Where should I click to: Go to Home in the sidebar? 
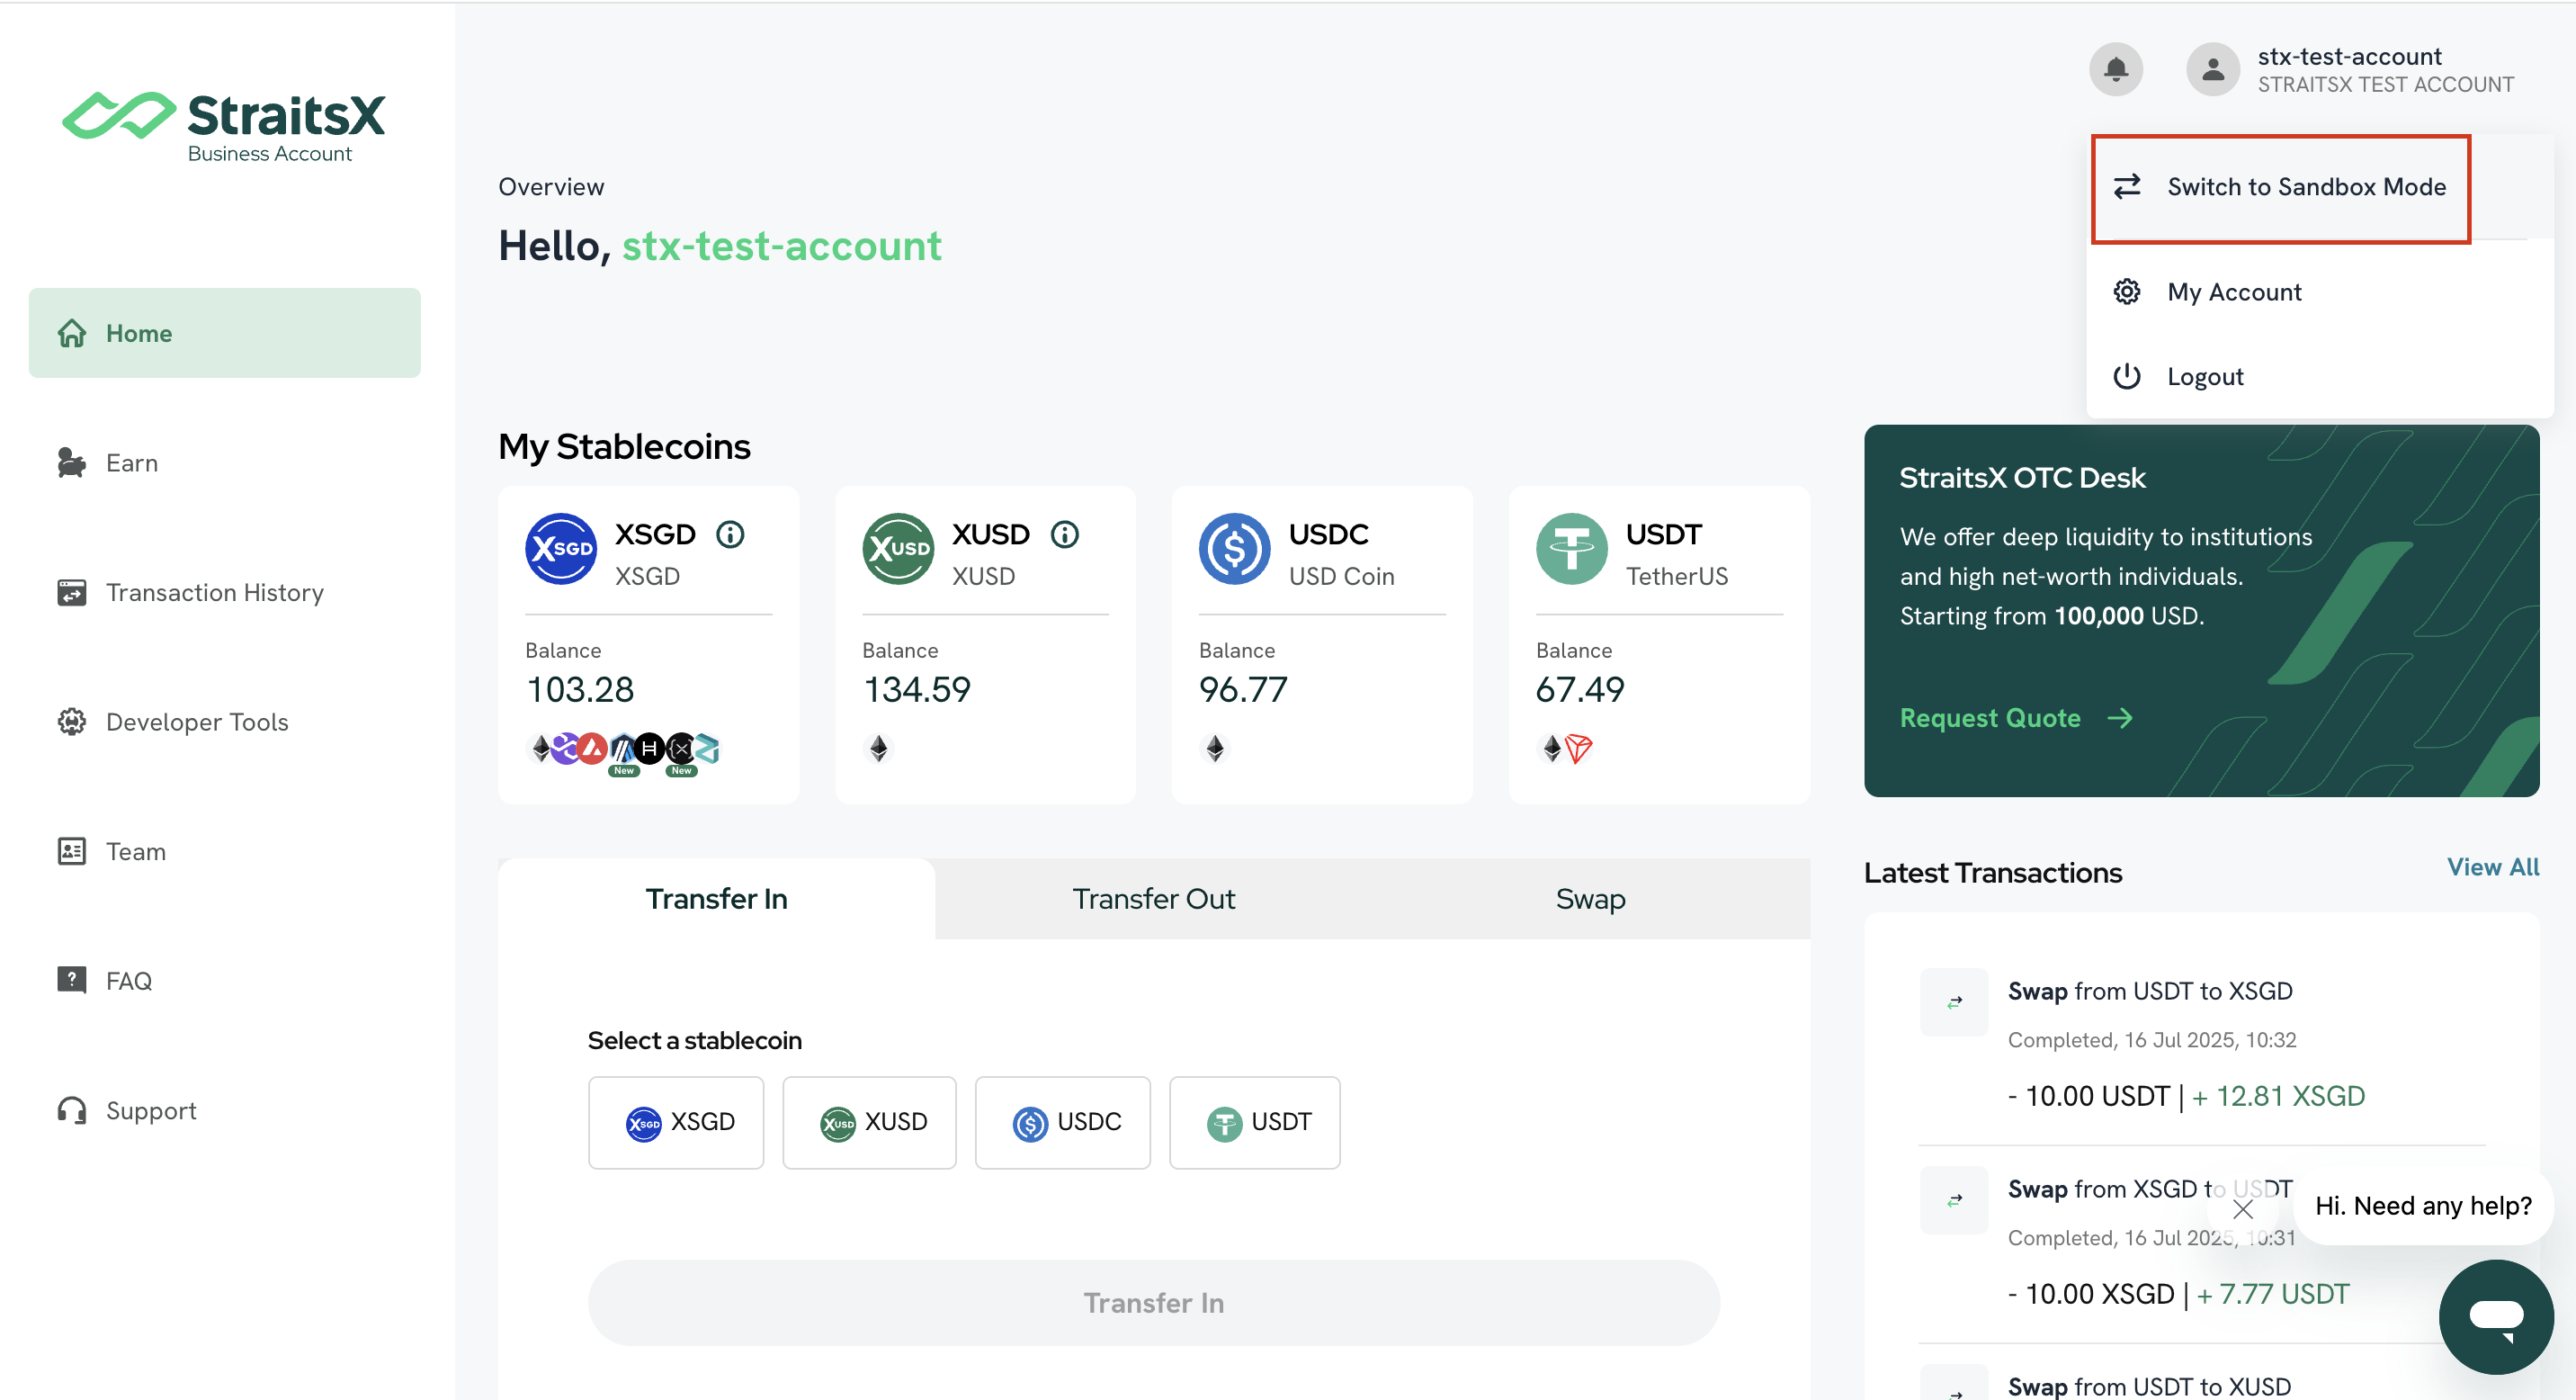(x=224, y=333)
